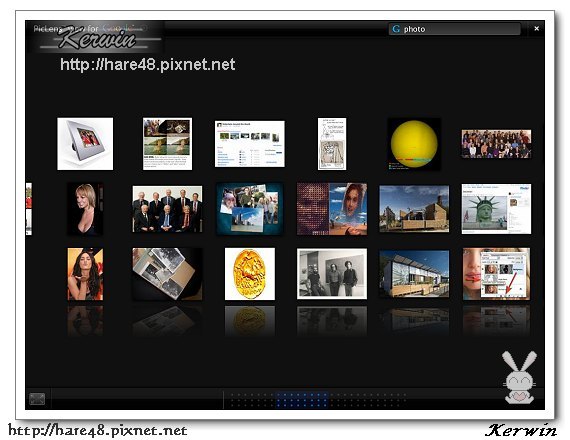
Task: Close the PicLens viewer with X button
Action: pyautogui.click(x=537, y=28)
